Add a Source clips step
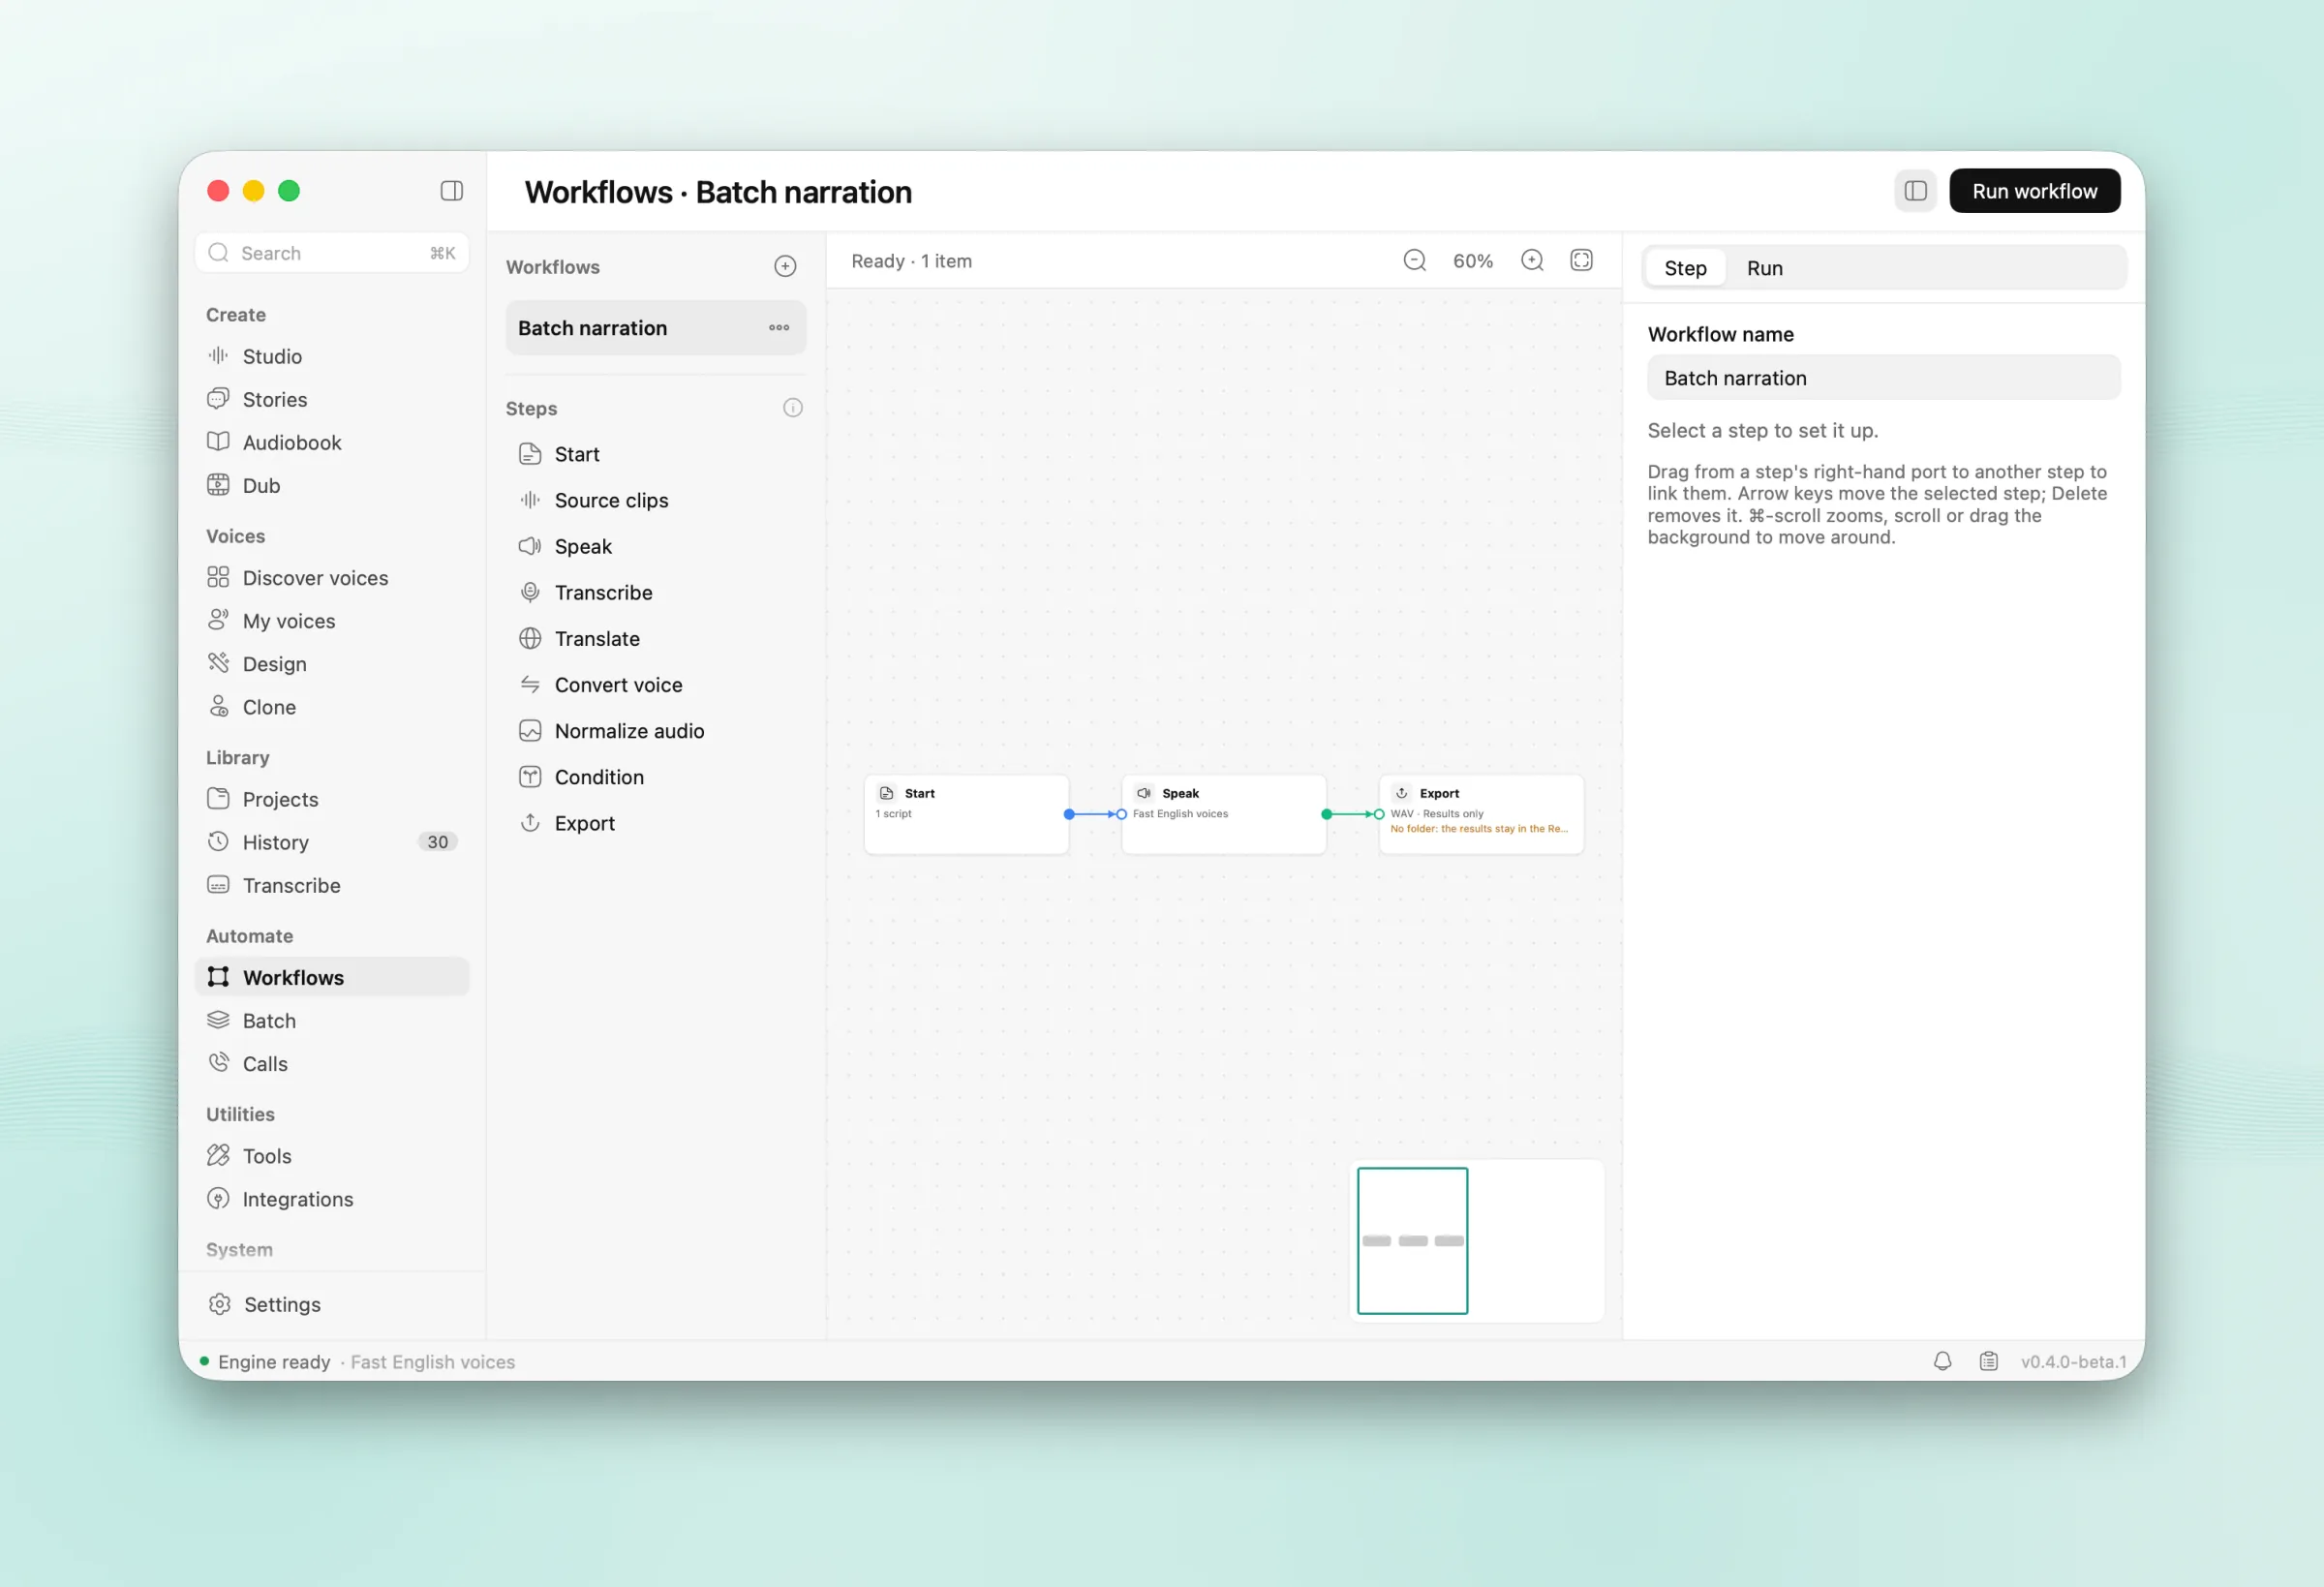Viewport: 2324px width, 1587px height. tap(656, 500)
